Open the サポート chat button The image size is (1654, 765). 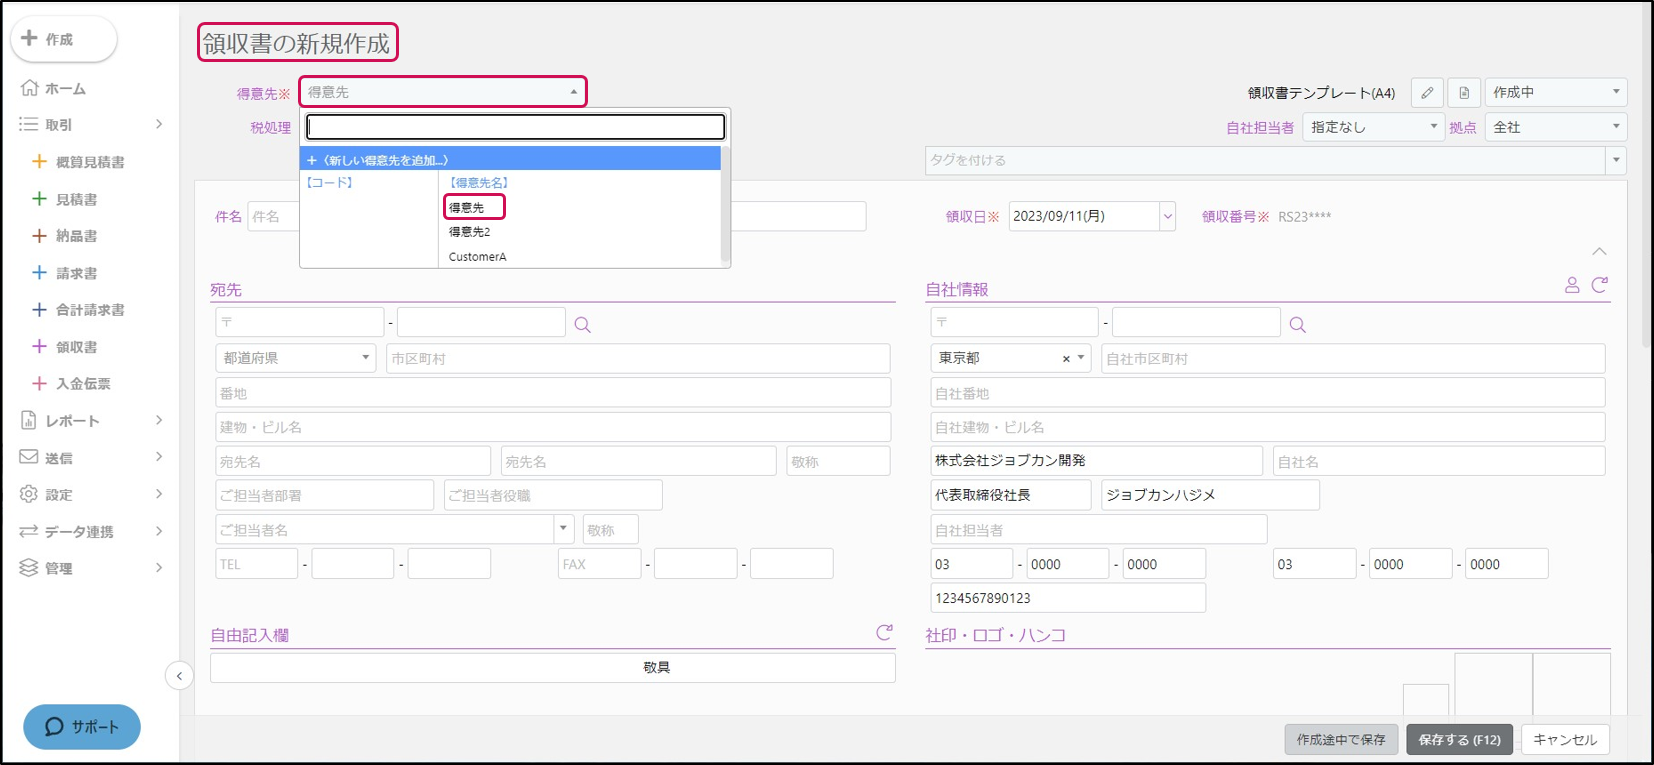coord(82,727)
